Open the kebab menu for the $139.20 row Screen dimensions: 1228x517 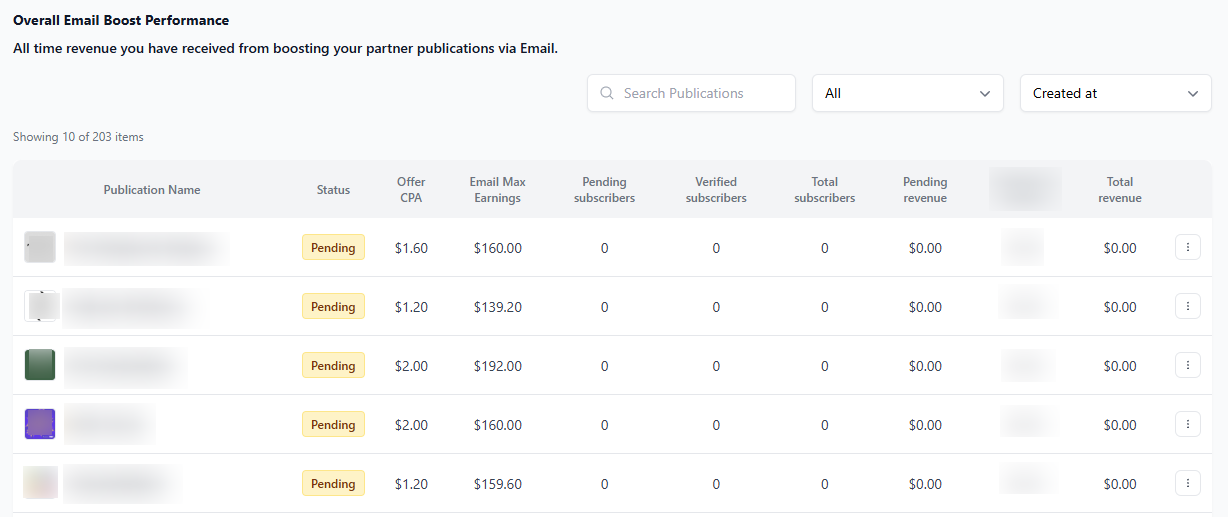(1187, 307)
